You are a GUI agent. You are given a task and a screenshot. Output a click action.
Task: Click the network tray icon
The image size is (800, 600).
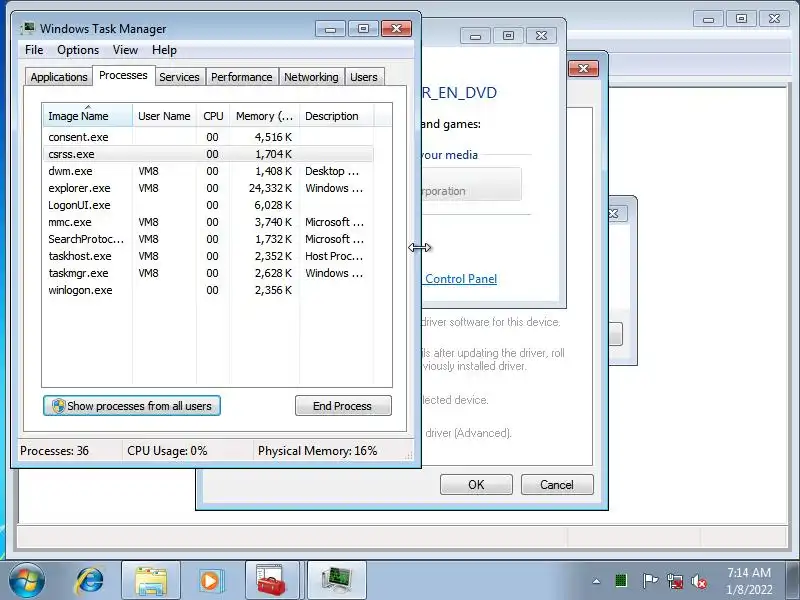[x=675, y=581]
